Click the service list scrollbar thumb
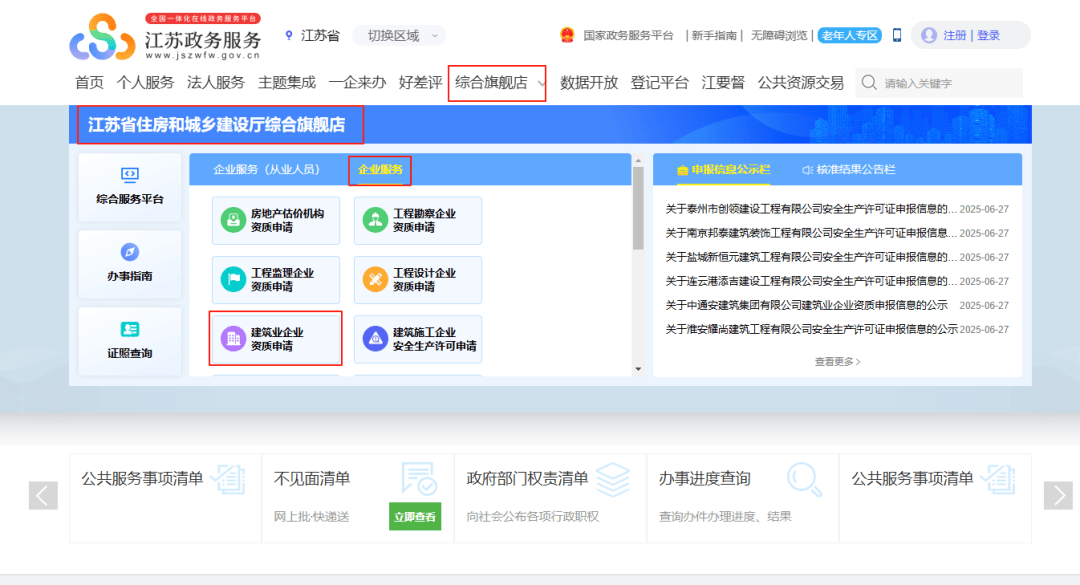1080x585 pixels. (638, 208)
